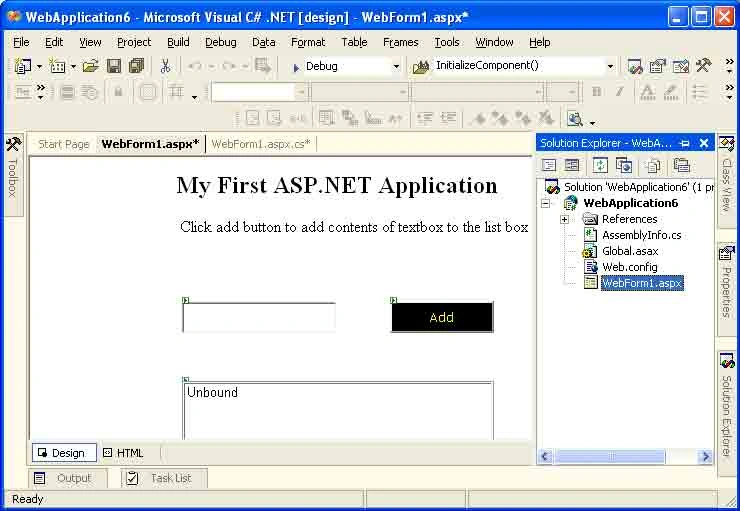Click the Refresh icon in Solution Explorer
The width and height of the screenshot is (740, 511).
click(600, 165)
